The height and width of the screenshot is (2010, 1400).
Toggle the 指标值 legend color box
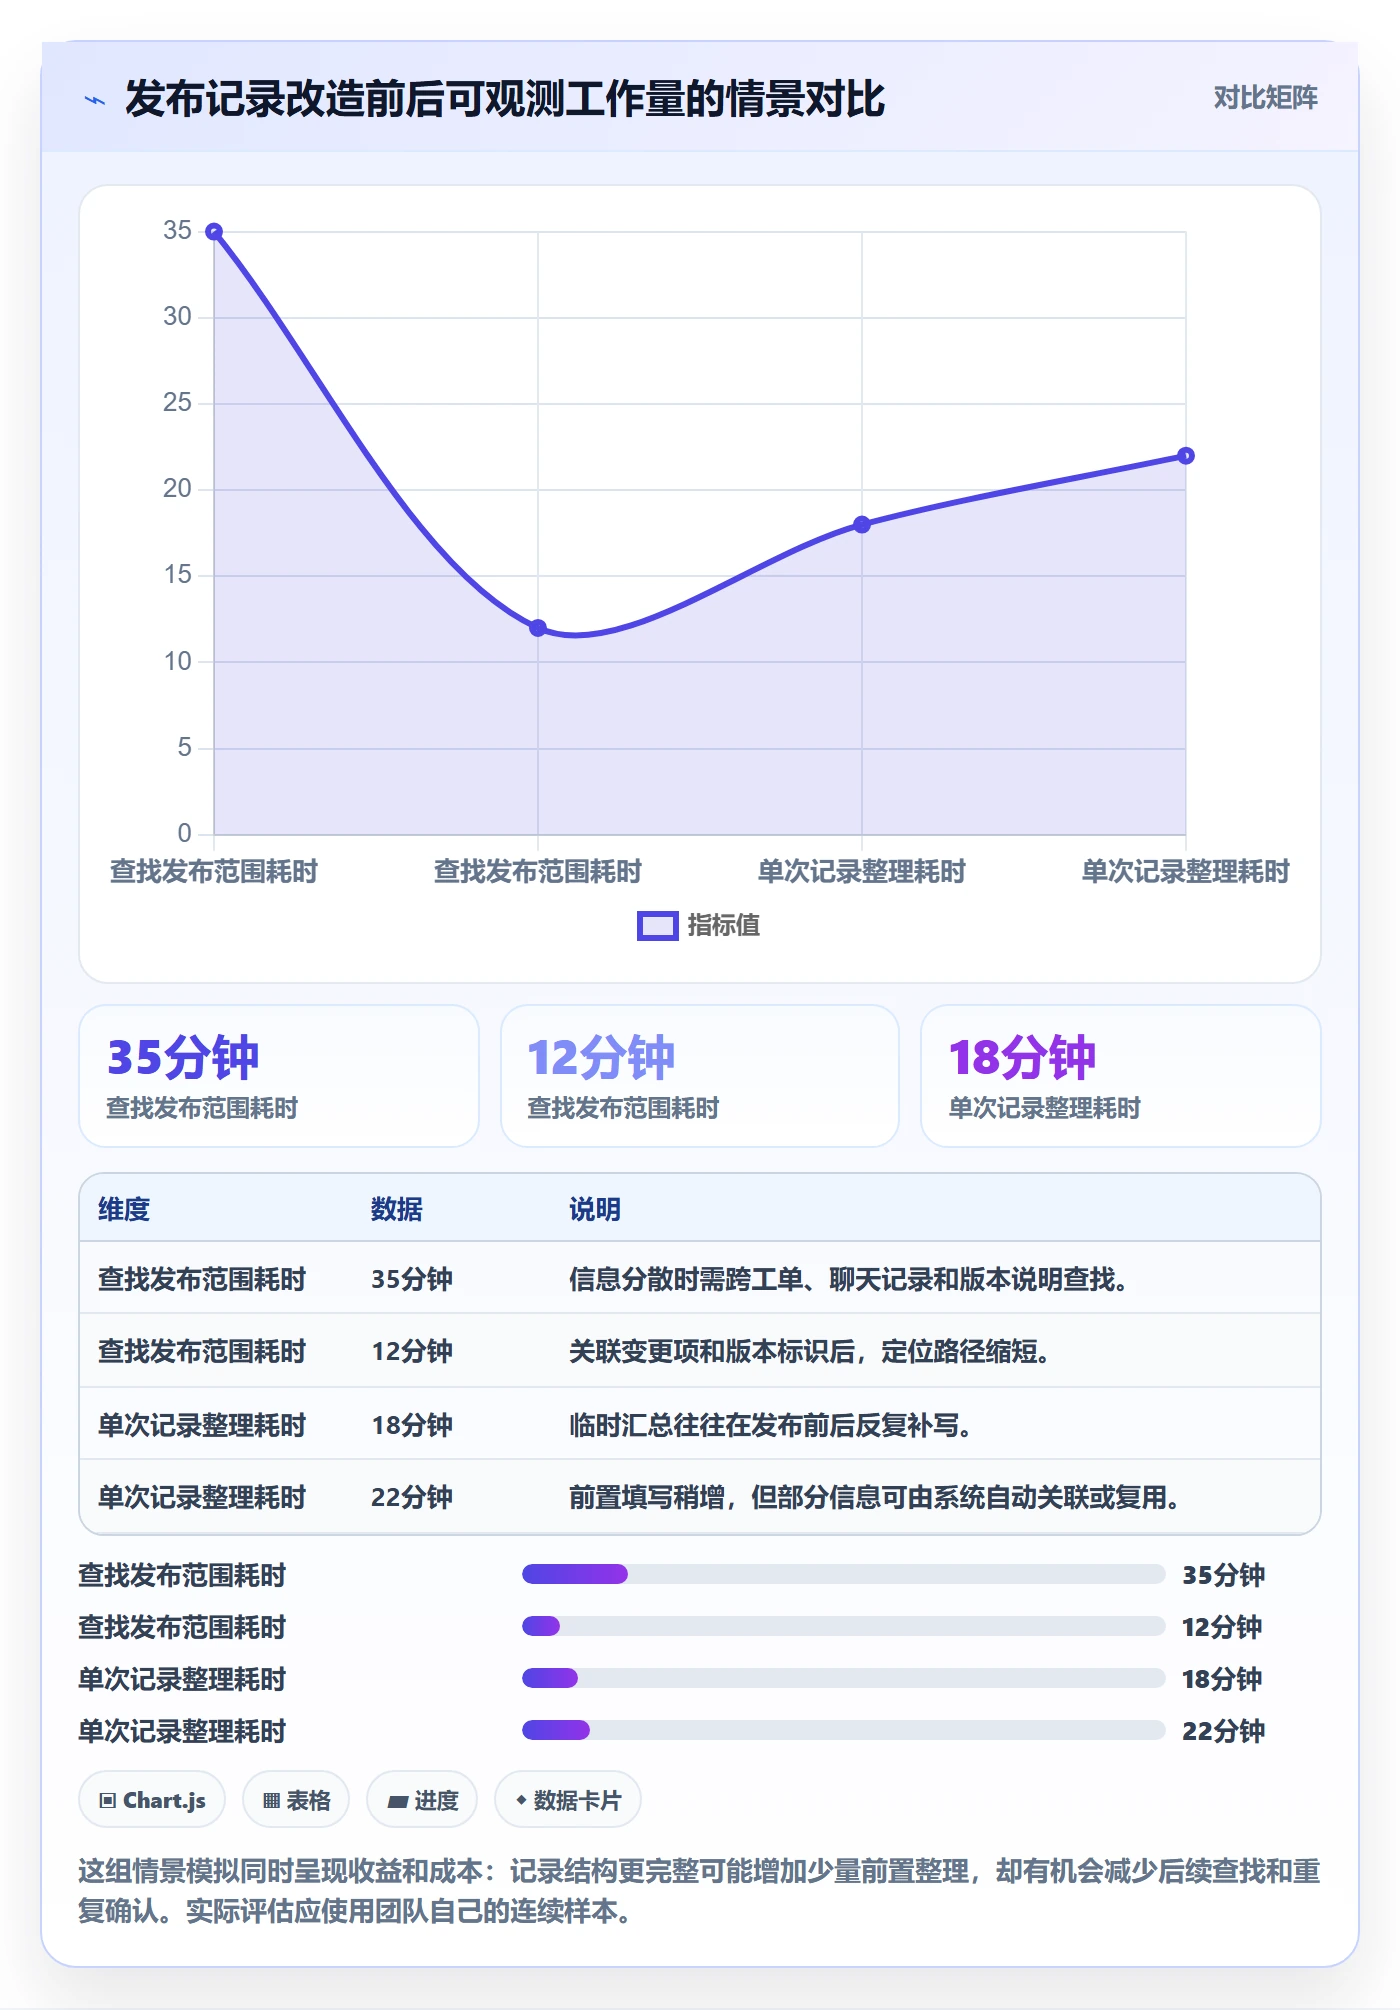[658, 926]
